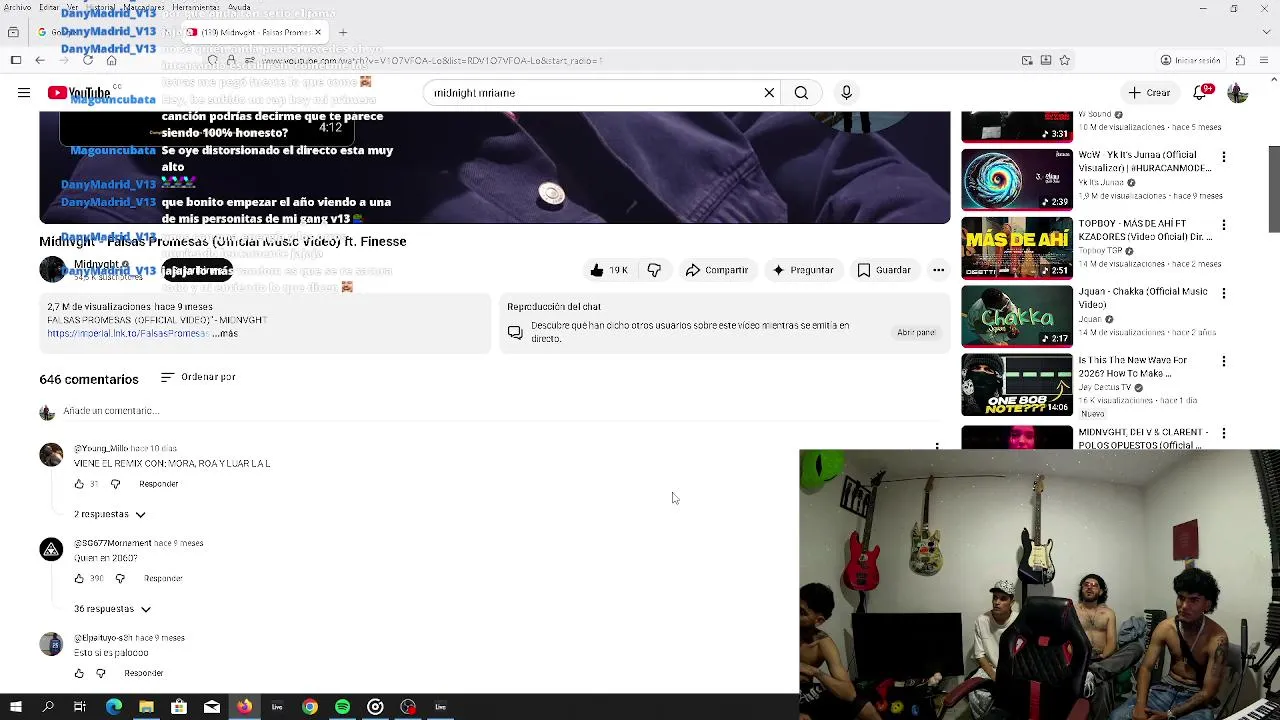
Task: Open 'Is This The New Wave' thumbnail
Action: click(1017, 385)
